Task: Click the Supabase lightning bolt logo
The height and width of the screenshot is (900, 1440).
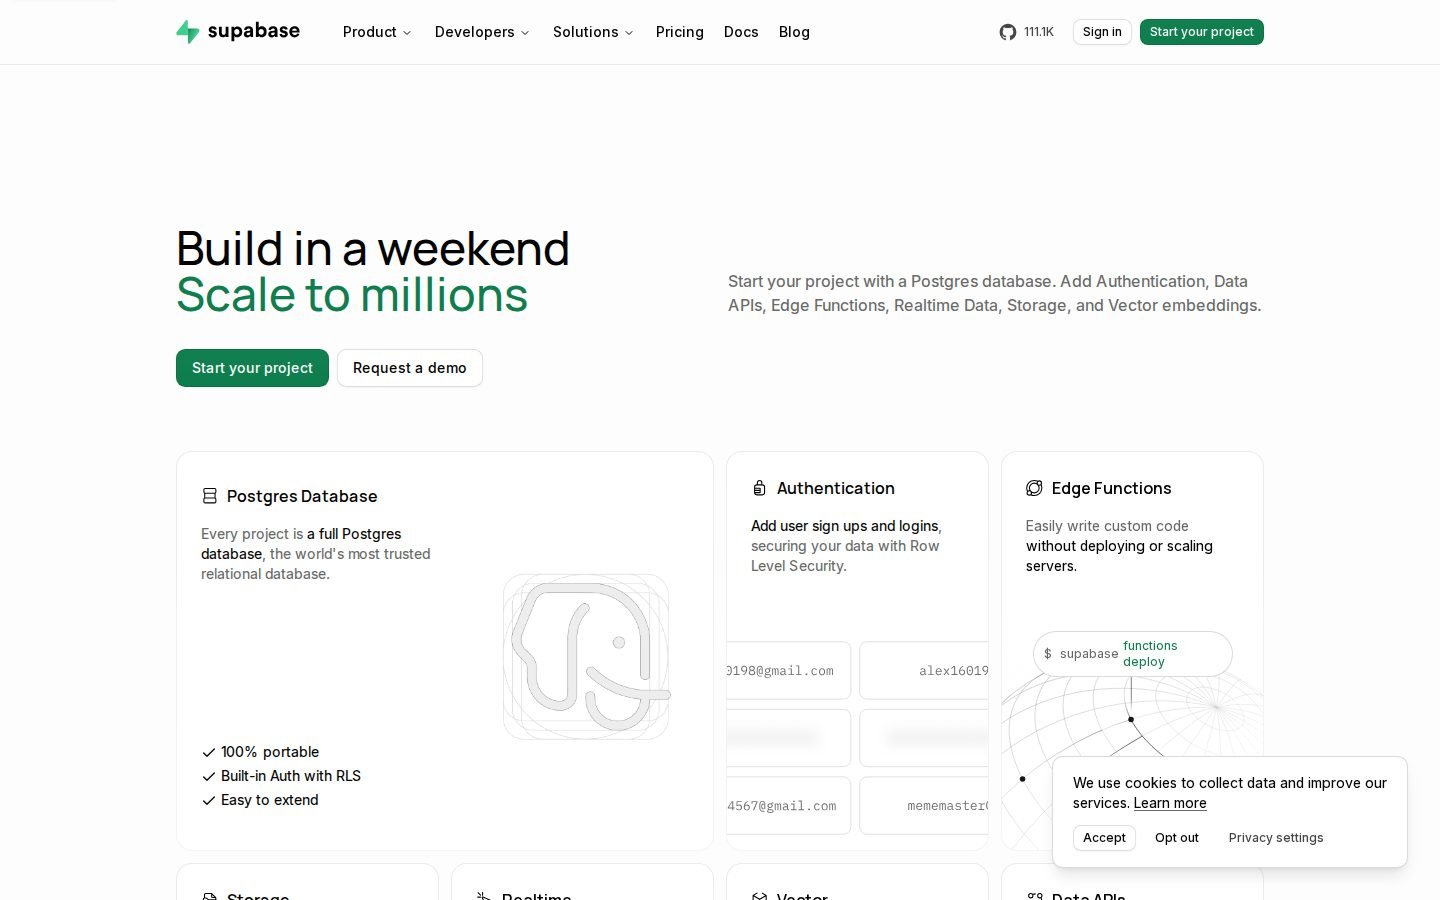Action: coord(188,32)
